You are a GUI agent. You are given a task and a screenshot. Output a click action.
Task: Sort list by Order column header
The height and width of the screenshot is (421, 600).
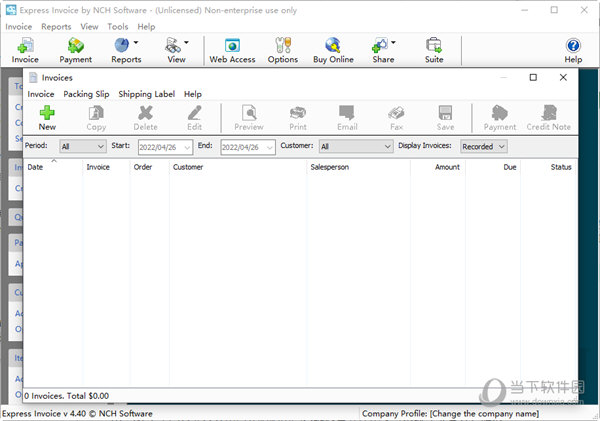coord(149,167)
